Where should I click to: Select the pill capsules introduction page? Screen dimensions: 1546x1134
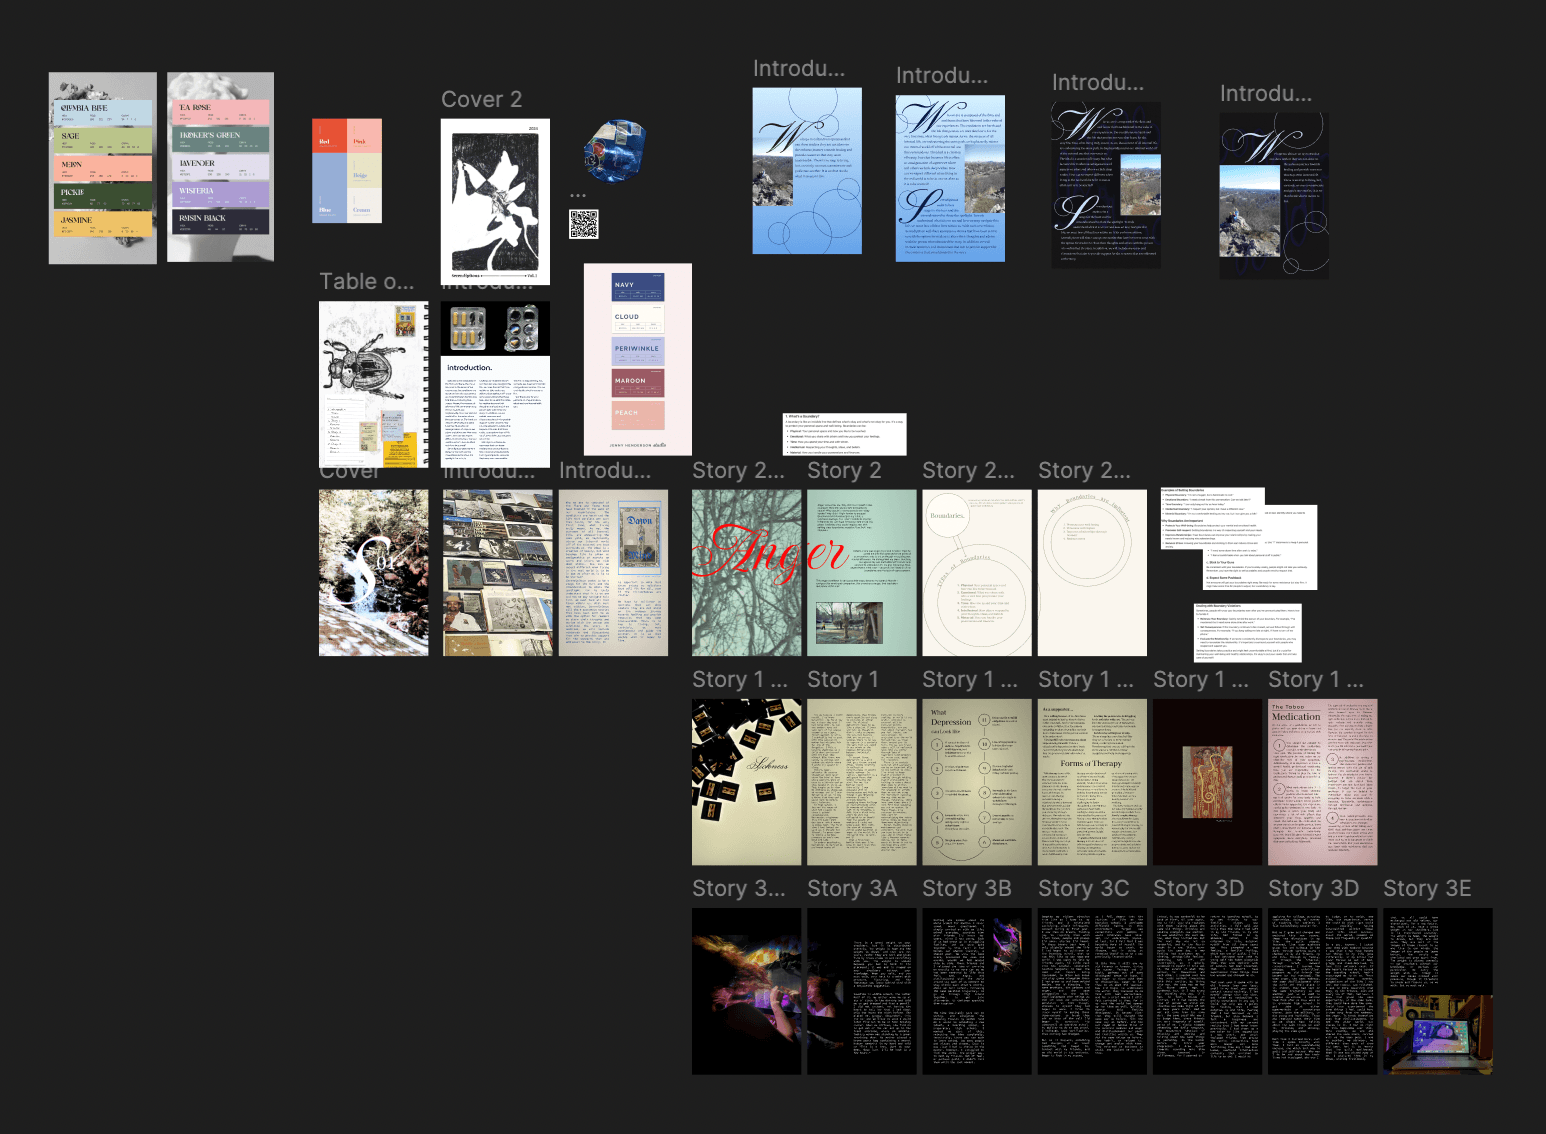click(494, 385)
